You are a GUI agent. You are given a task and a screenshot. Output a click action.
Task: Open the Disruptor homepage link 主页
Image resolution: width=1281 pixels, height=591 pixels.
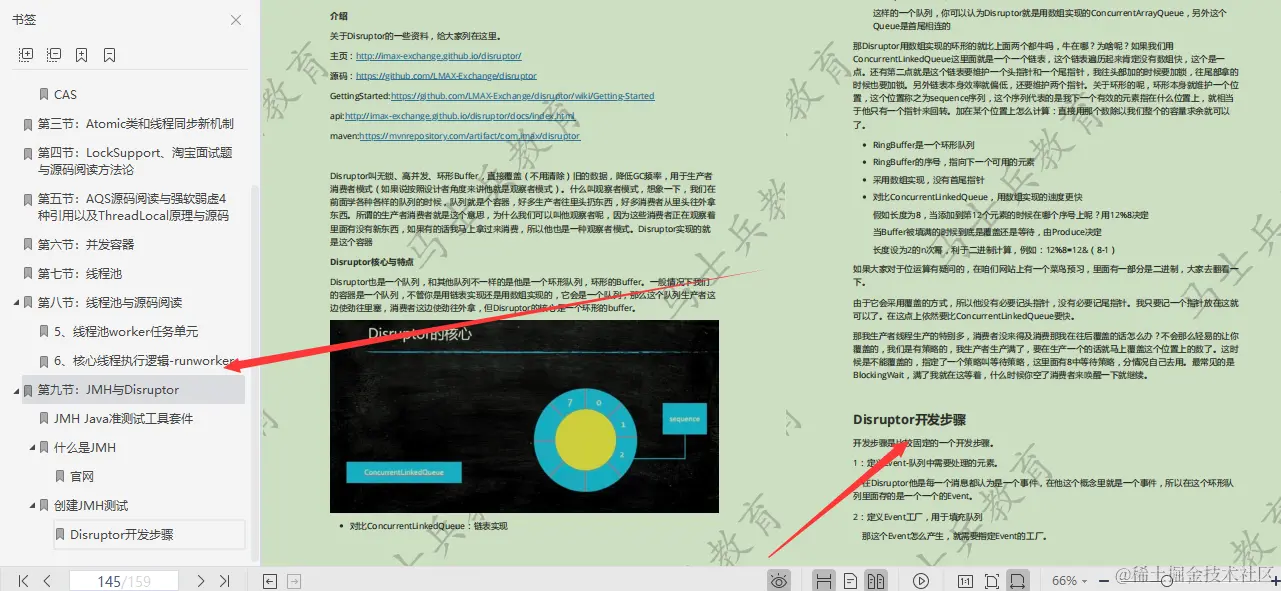438,57
